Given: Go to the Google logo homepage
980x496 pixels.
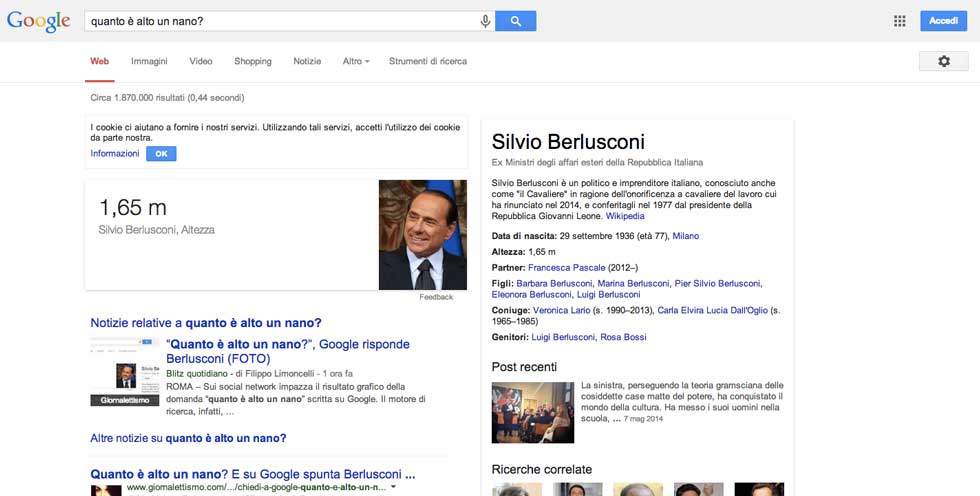Looking at the screenshot, I should (38, 21).
